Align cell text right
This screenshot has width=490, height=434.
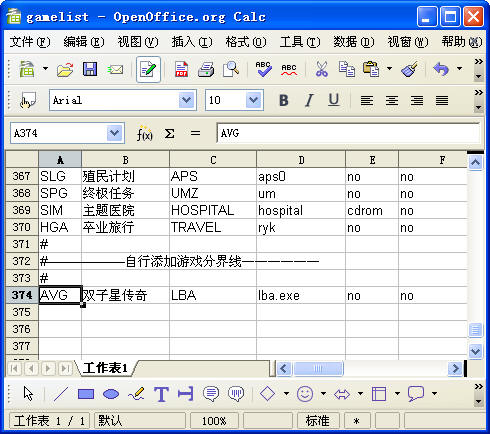pos(417,100)
